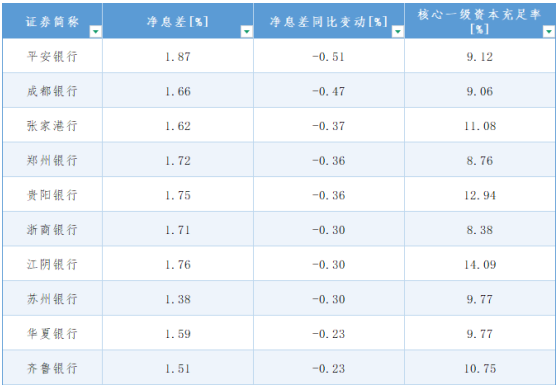
Task: Select the 平安银行 cell
Action: click(52, 56)
